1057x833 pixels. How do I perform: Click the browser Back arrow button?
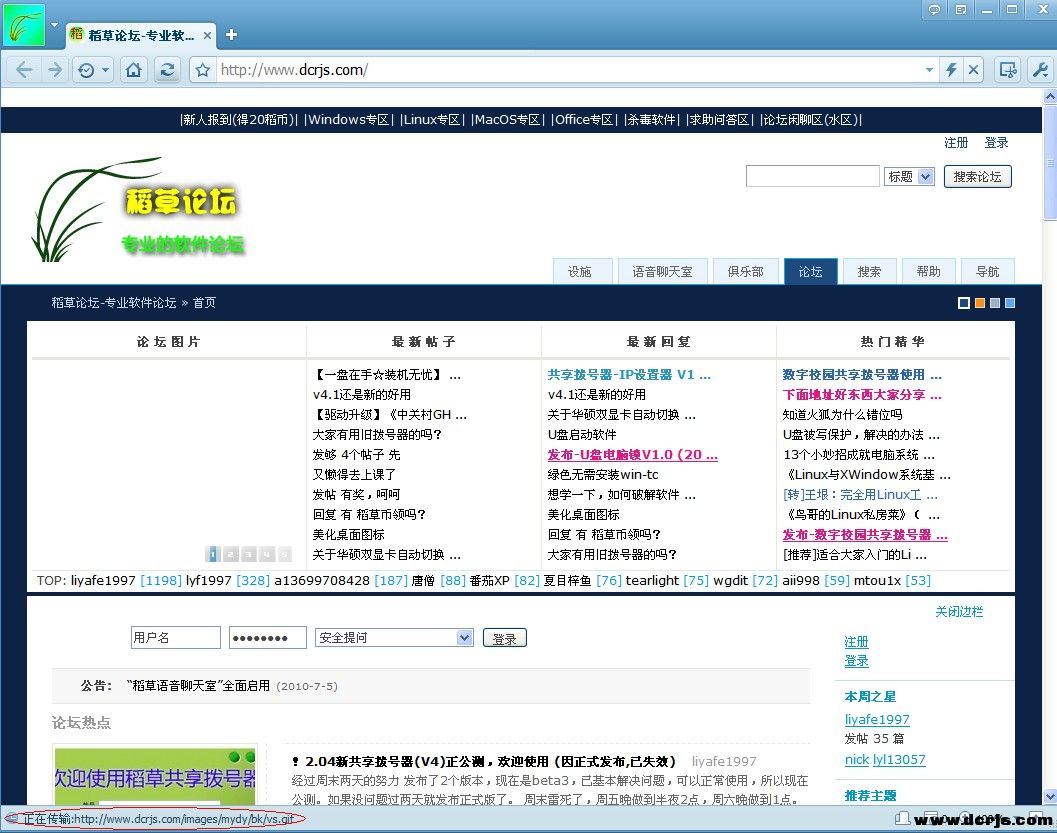pyautogui.click(x=24, y=70)
